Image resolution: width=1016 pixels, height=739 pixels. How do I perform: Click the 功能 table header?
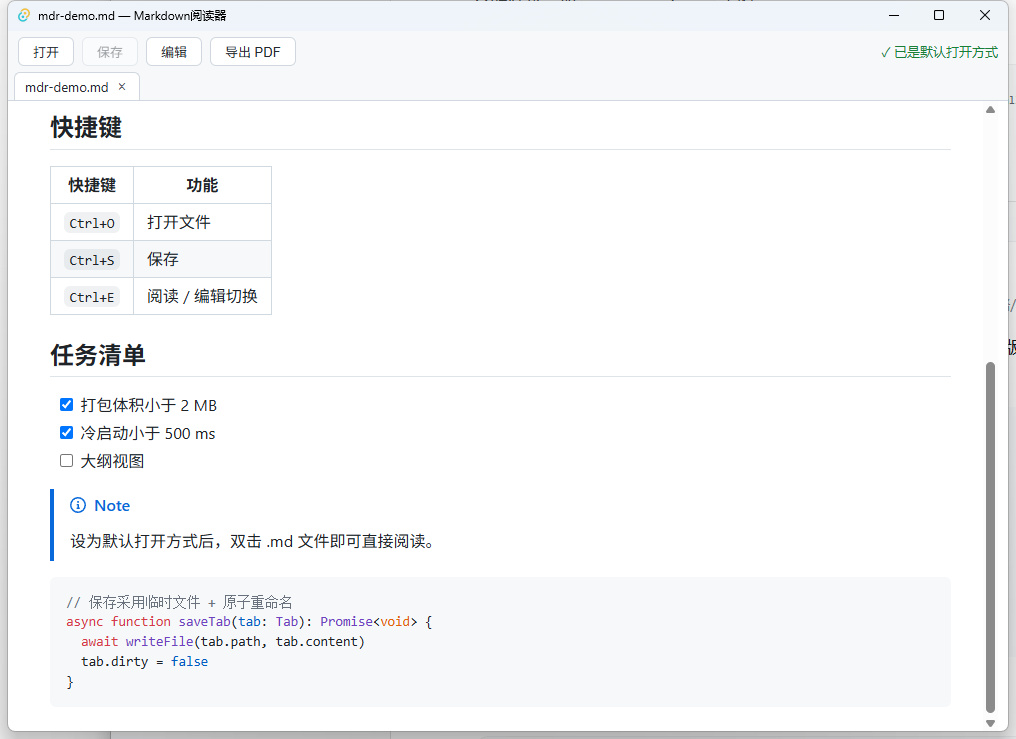[x=202, y=185]
